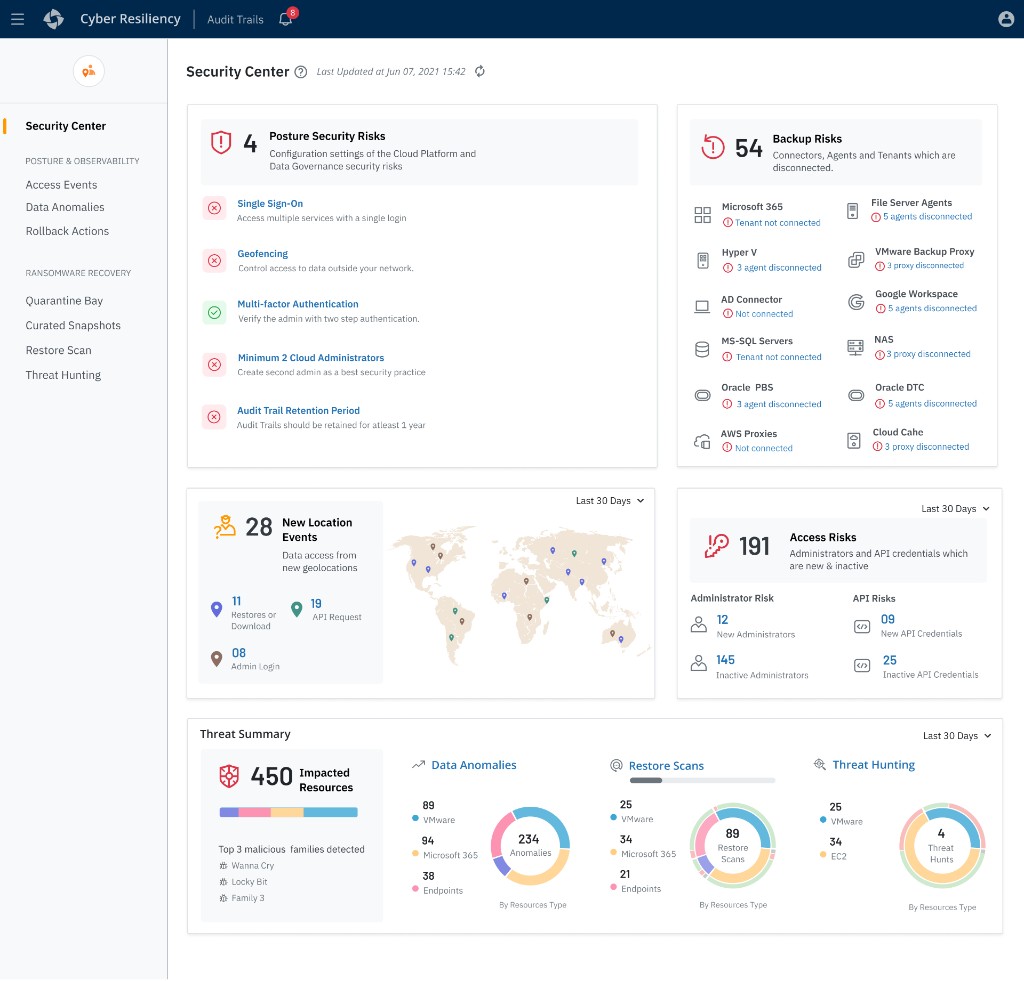Viewport: 1024px width, 981px height.
Task: Click the Backup Risks clock icon
Action: click(x=712, y=146)
